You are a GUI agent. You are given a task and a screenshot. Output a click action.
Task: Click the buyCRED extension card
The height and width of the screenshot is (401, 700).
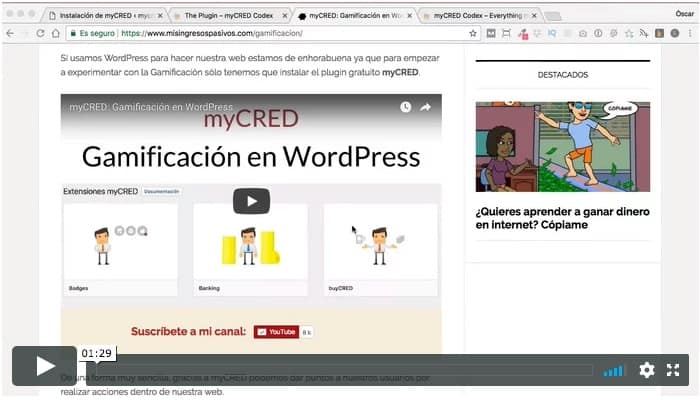(x=380, y=250)
